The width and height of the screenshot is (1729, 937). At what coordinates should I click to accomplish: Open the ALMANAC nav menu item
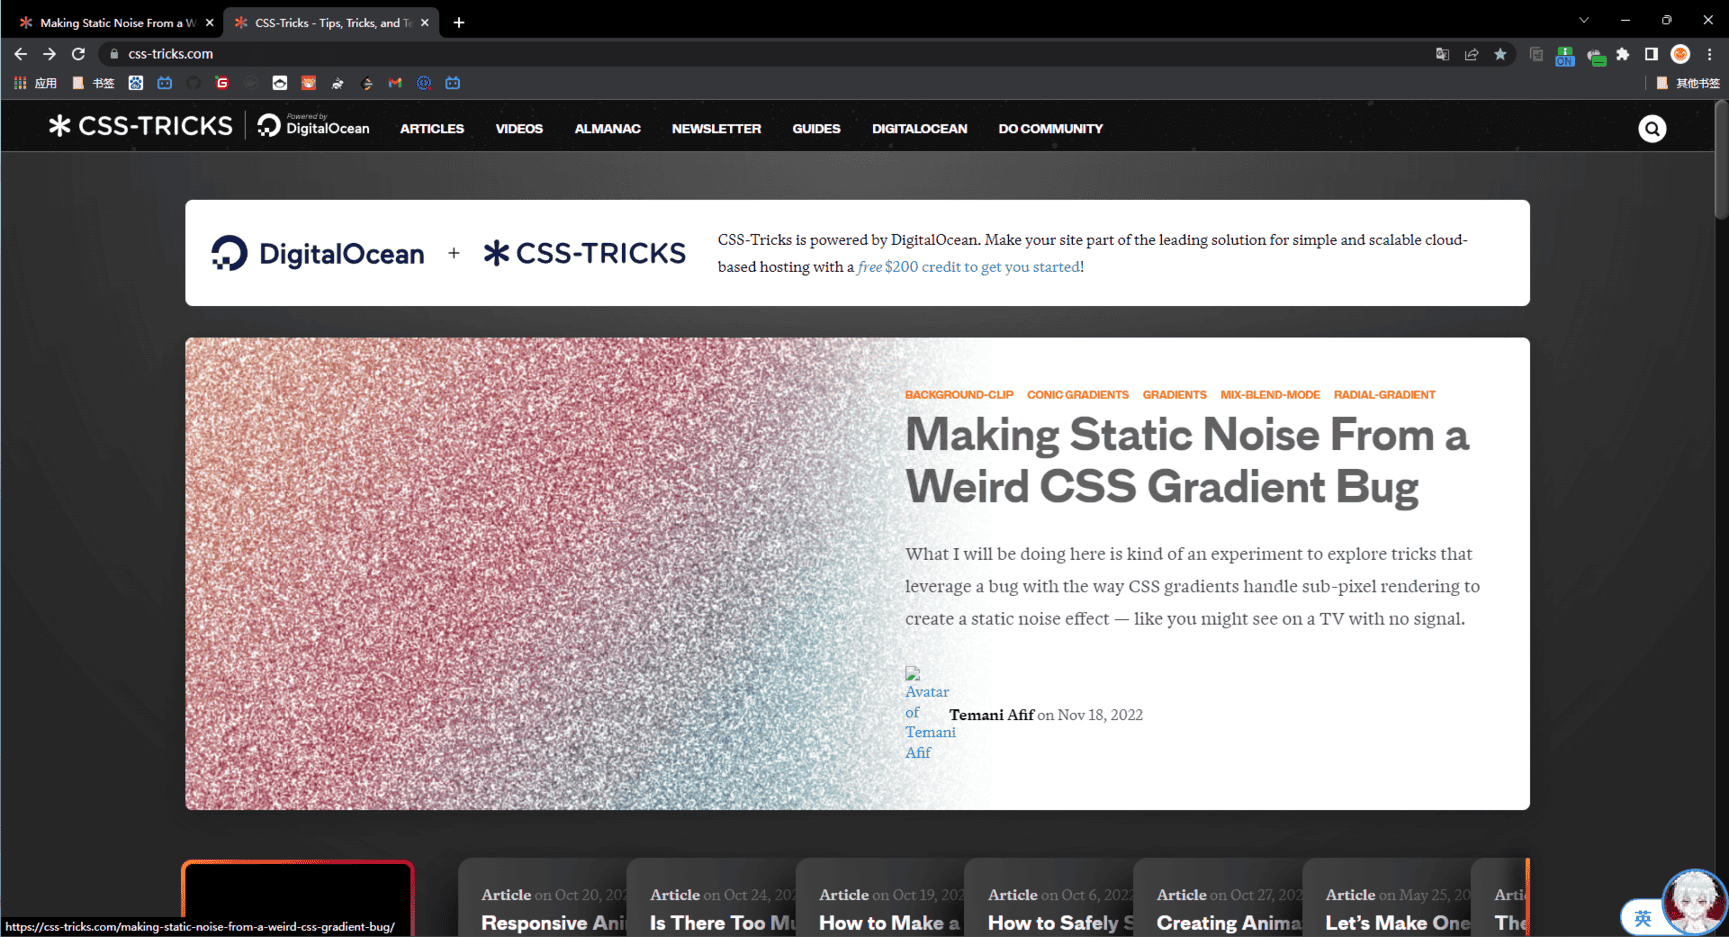pos(607,129)
